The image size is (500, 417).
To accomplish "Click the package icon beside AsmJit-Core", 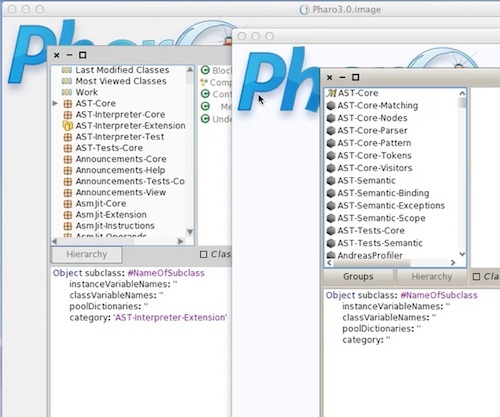I will point(68,204).
